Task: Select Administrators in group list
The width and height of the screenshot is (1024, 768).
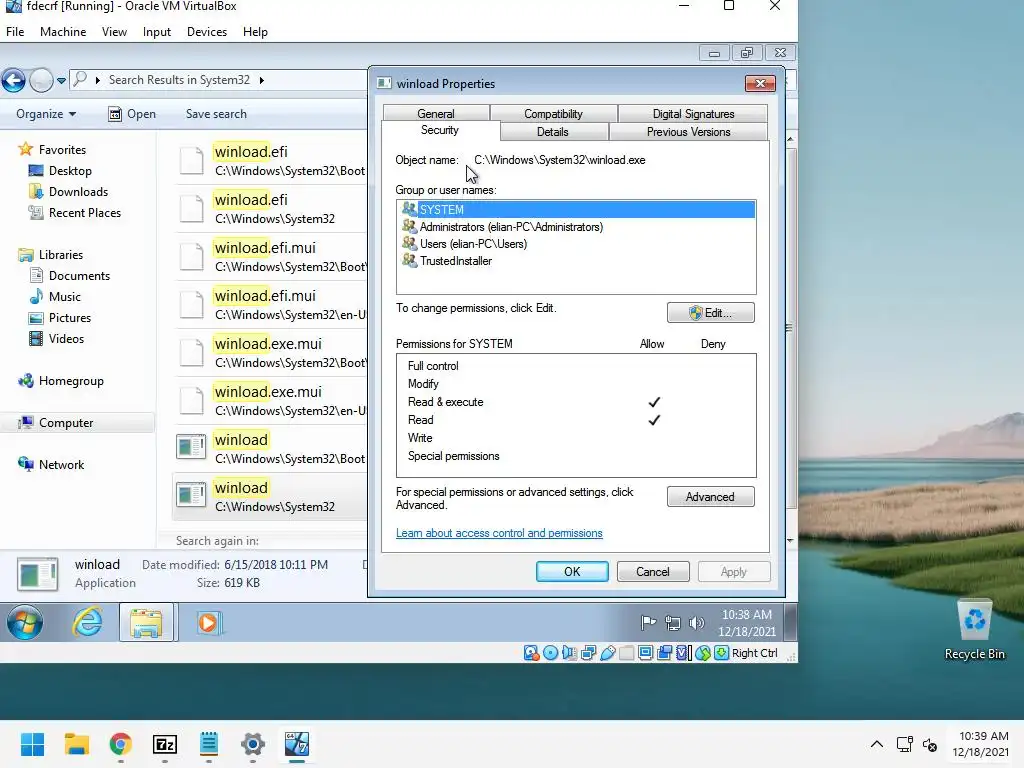Action: pyautogui.click(x=575, y=227)
